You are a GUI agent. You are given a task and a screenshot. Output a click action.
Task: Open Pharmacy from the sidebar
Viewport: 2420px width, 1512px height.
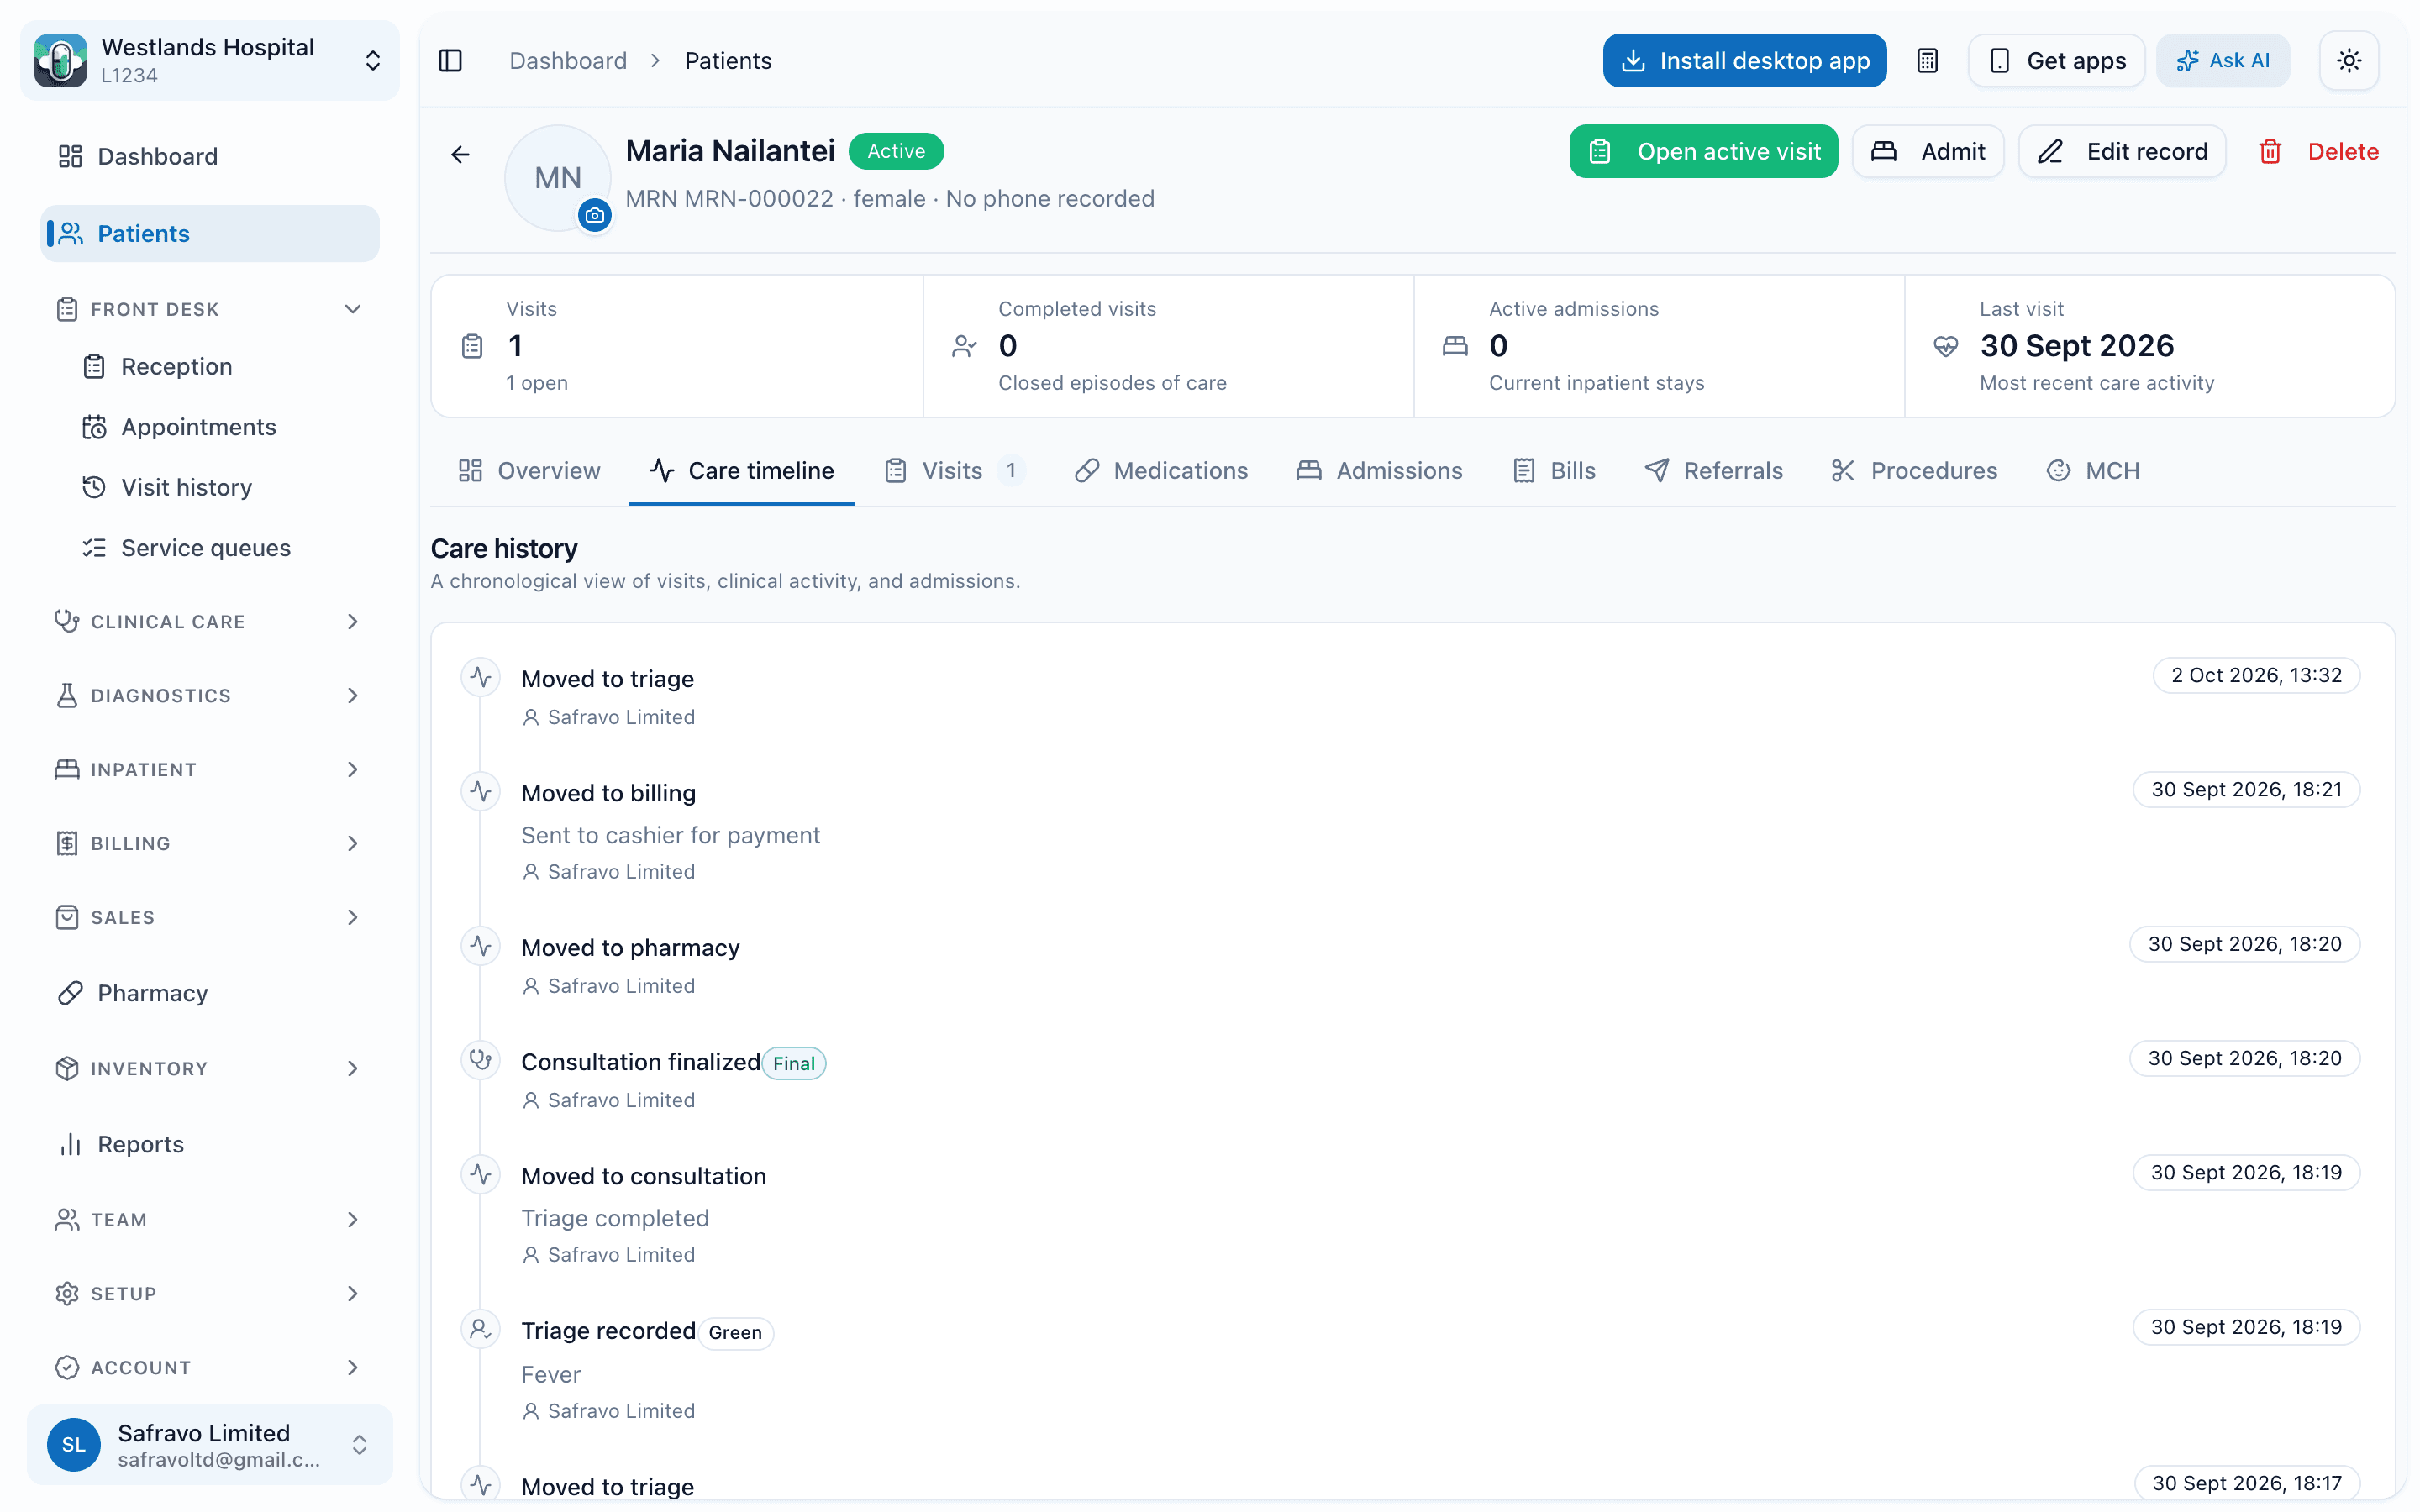(210, 993)
